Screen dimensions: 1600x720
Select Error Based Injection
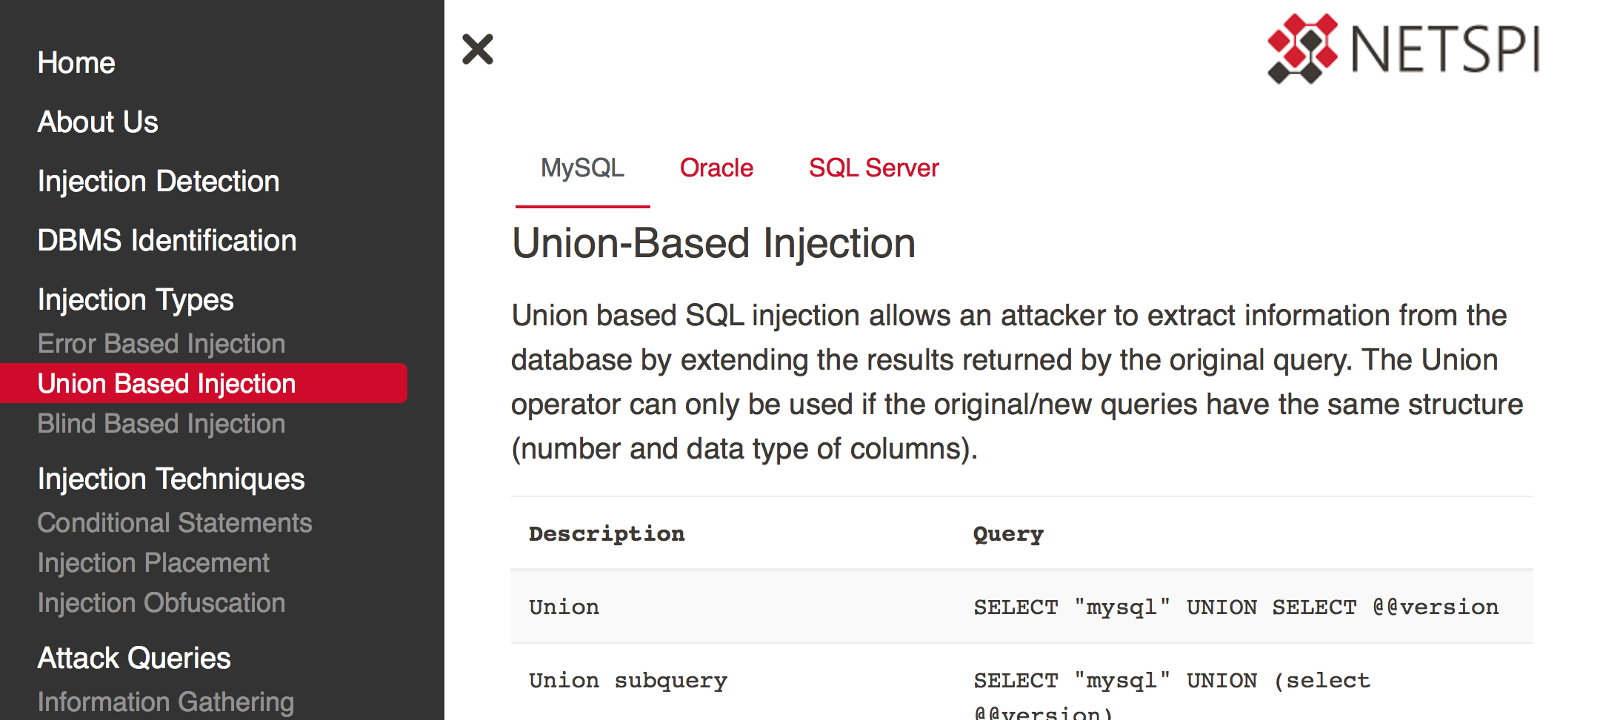point(161,344)
